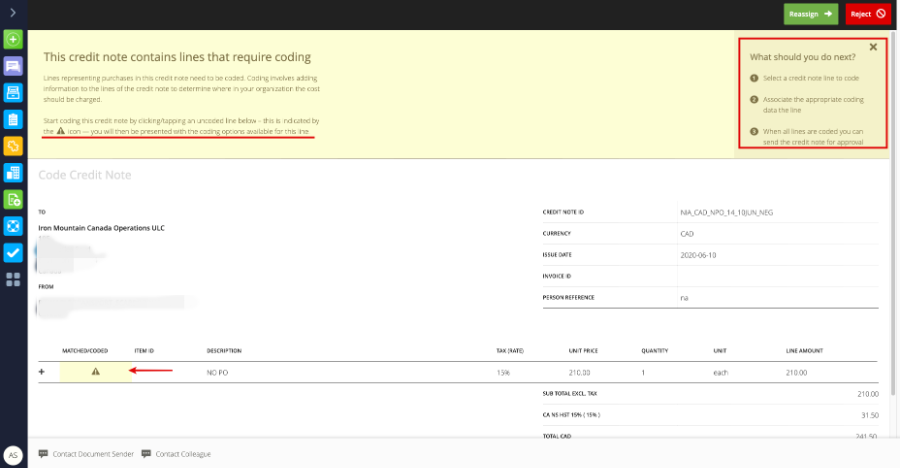Click Contact Document Sender link
The image size is (900, 468).
pos(93,454)
